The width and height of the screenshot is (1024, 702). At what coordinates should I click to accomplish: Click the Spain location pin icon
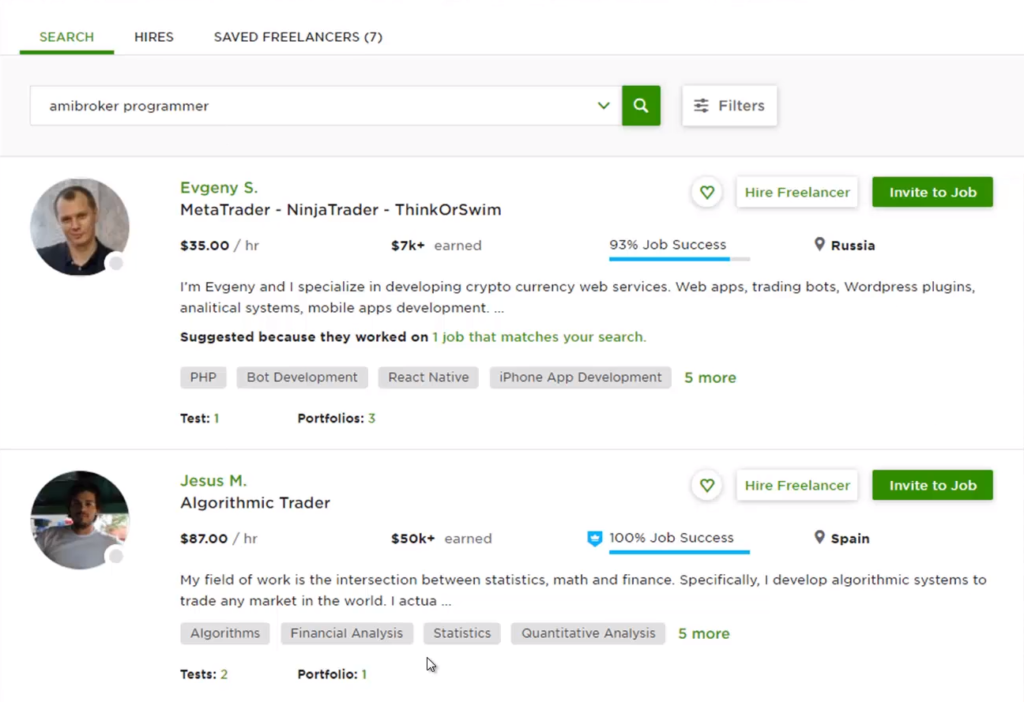coord(820,538)
